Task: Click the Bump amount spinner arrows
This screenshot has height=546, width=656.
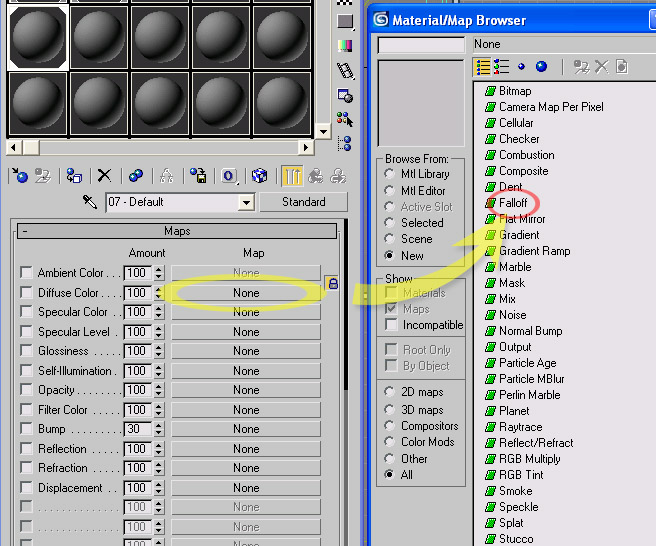Action: tap(158, 429)
